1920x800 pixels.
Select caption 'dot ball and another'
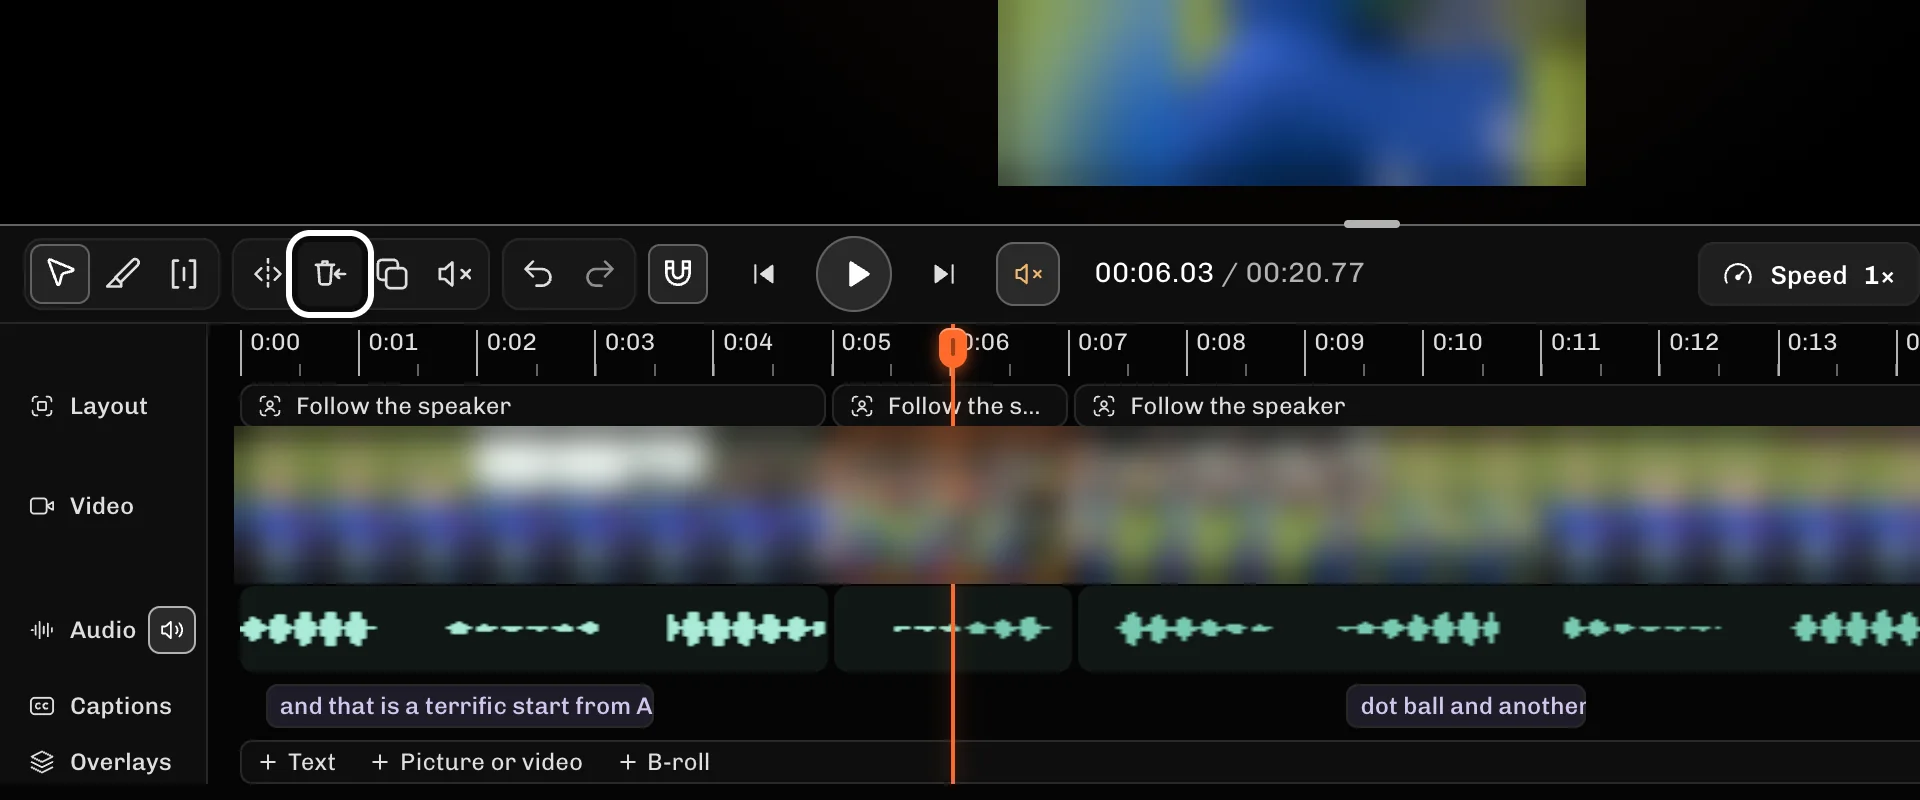(1466, 706)
